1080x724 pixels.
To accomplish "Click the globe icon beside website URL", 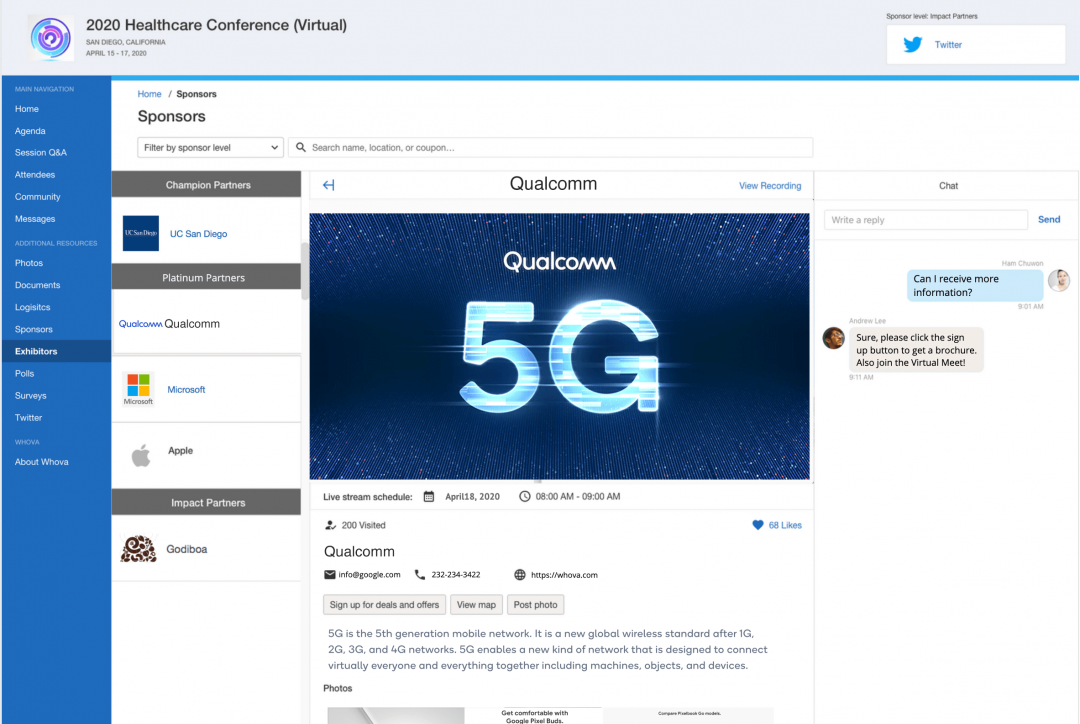I will [520, 575].
